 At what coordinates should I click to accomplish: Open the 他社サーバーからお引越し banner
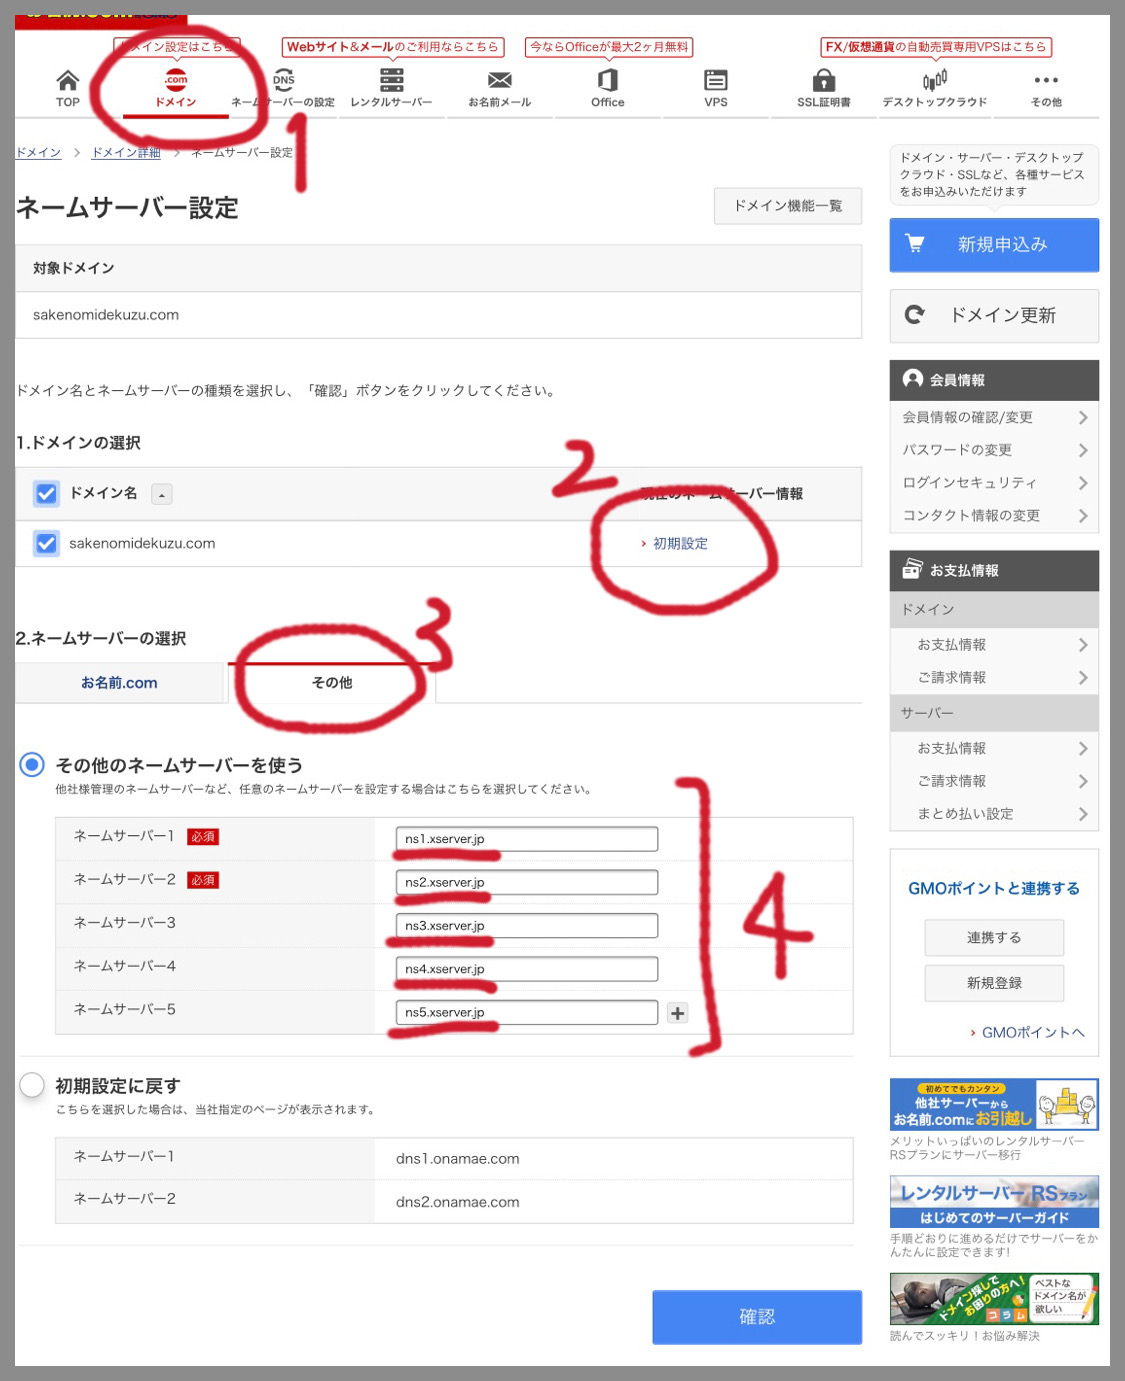994,1104
